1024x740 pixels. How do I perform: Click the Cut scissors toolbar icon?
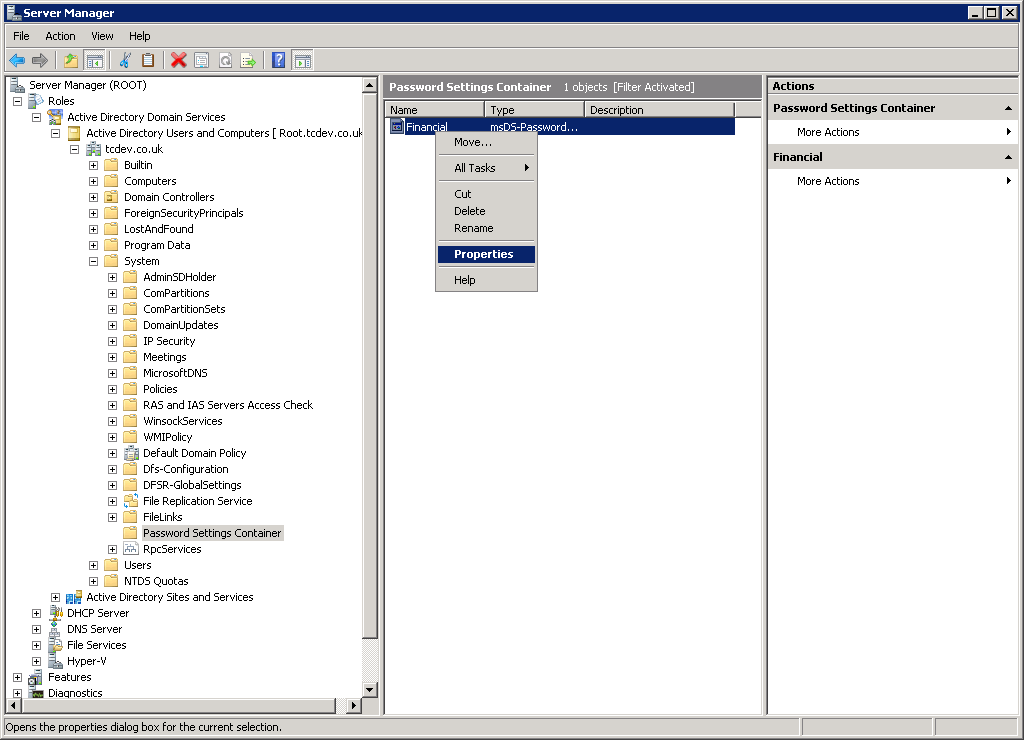(x=125, y=61)
